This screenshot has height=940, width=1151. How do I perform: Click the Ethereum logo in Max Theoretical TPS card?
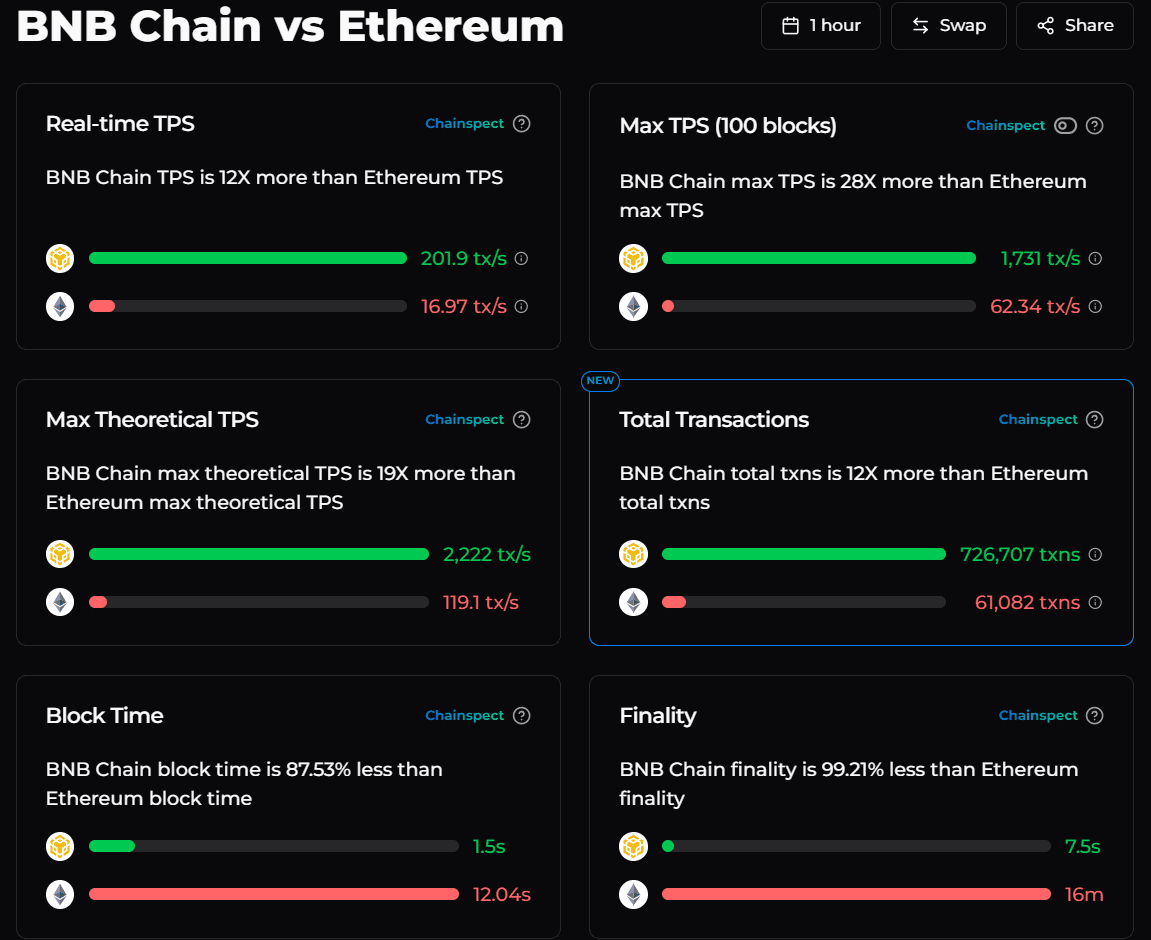pyautogui.click(x=60, y=602)
